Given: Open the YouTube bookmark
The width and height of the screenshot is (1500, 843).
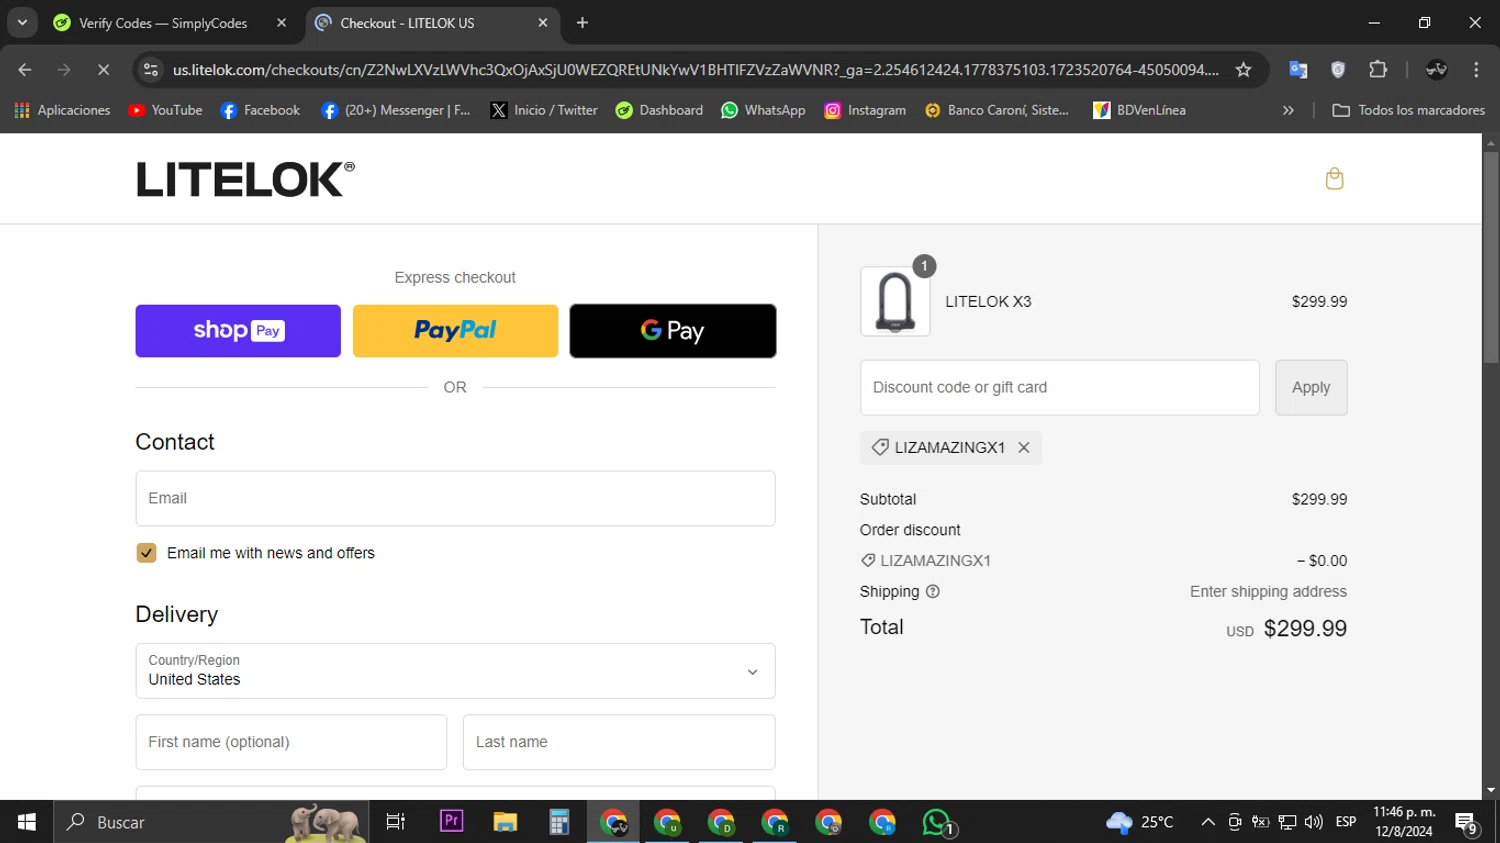Looking at the screenshot, I should [166, 110].
